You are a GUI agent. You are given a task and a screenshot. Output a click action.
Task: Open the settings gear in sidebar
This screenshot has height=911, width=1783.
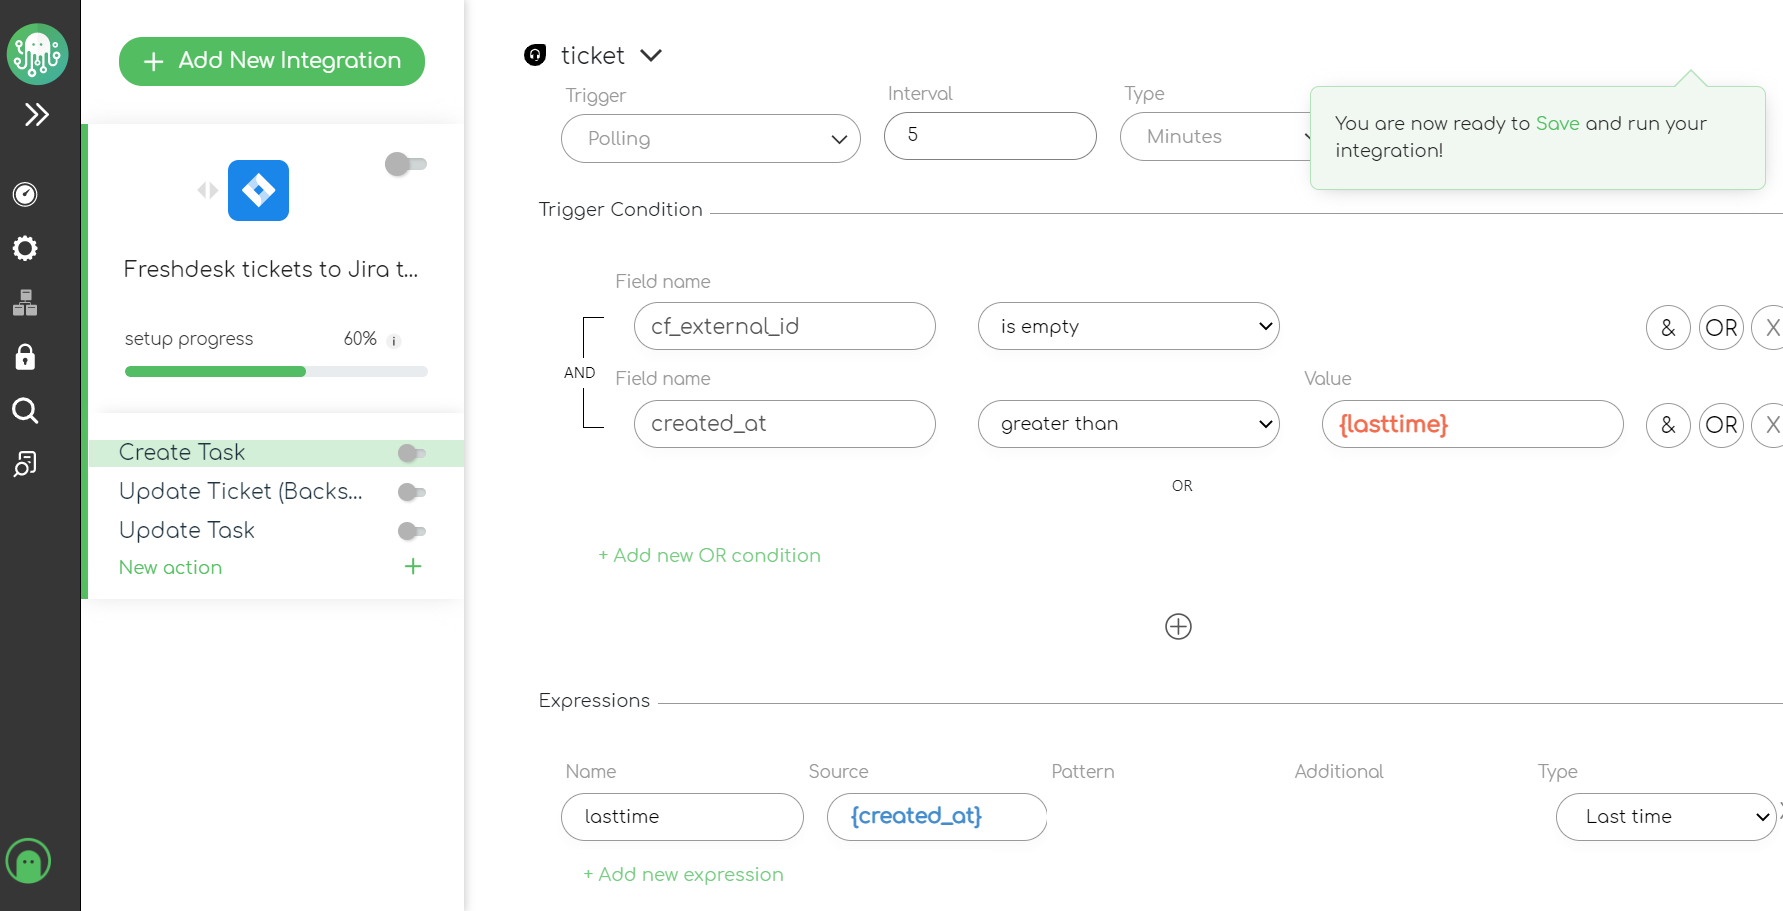(x=25, y=249)
